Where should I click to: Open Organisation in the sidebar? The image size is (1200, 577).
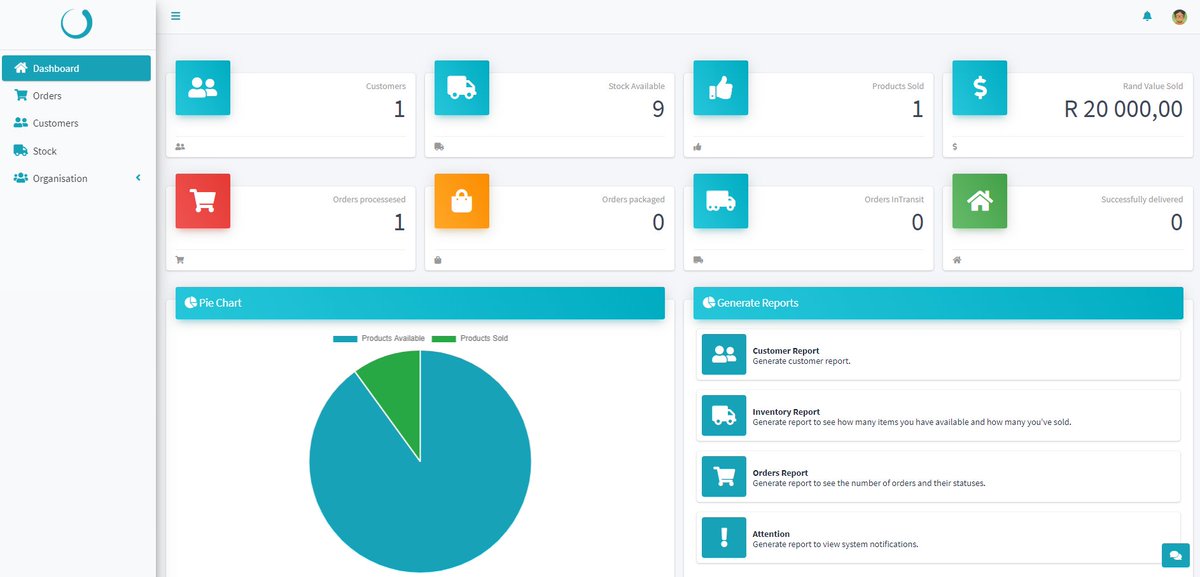click(x=76, y=178)
